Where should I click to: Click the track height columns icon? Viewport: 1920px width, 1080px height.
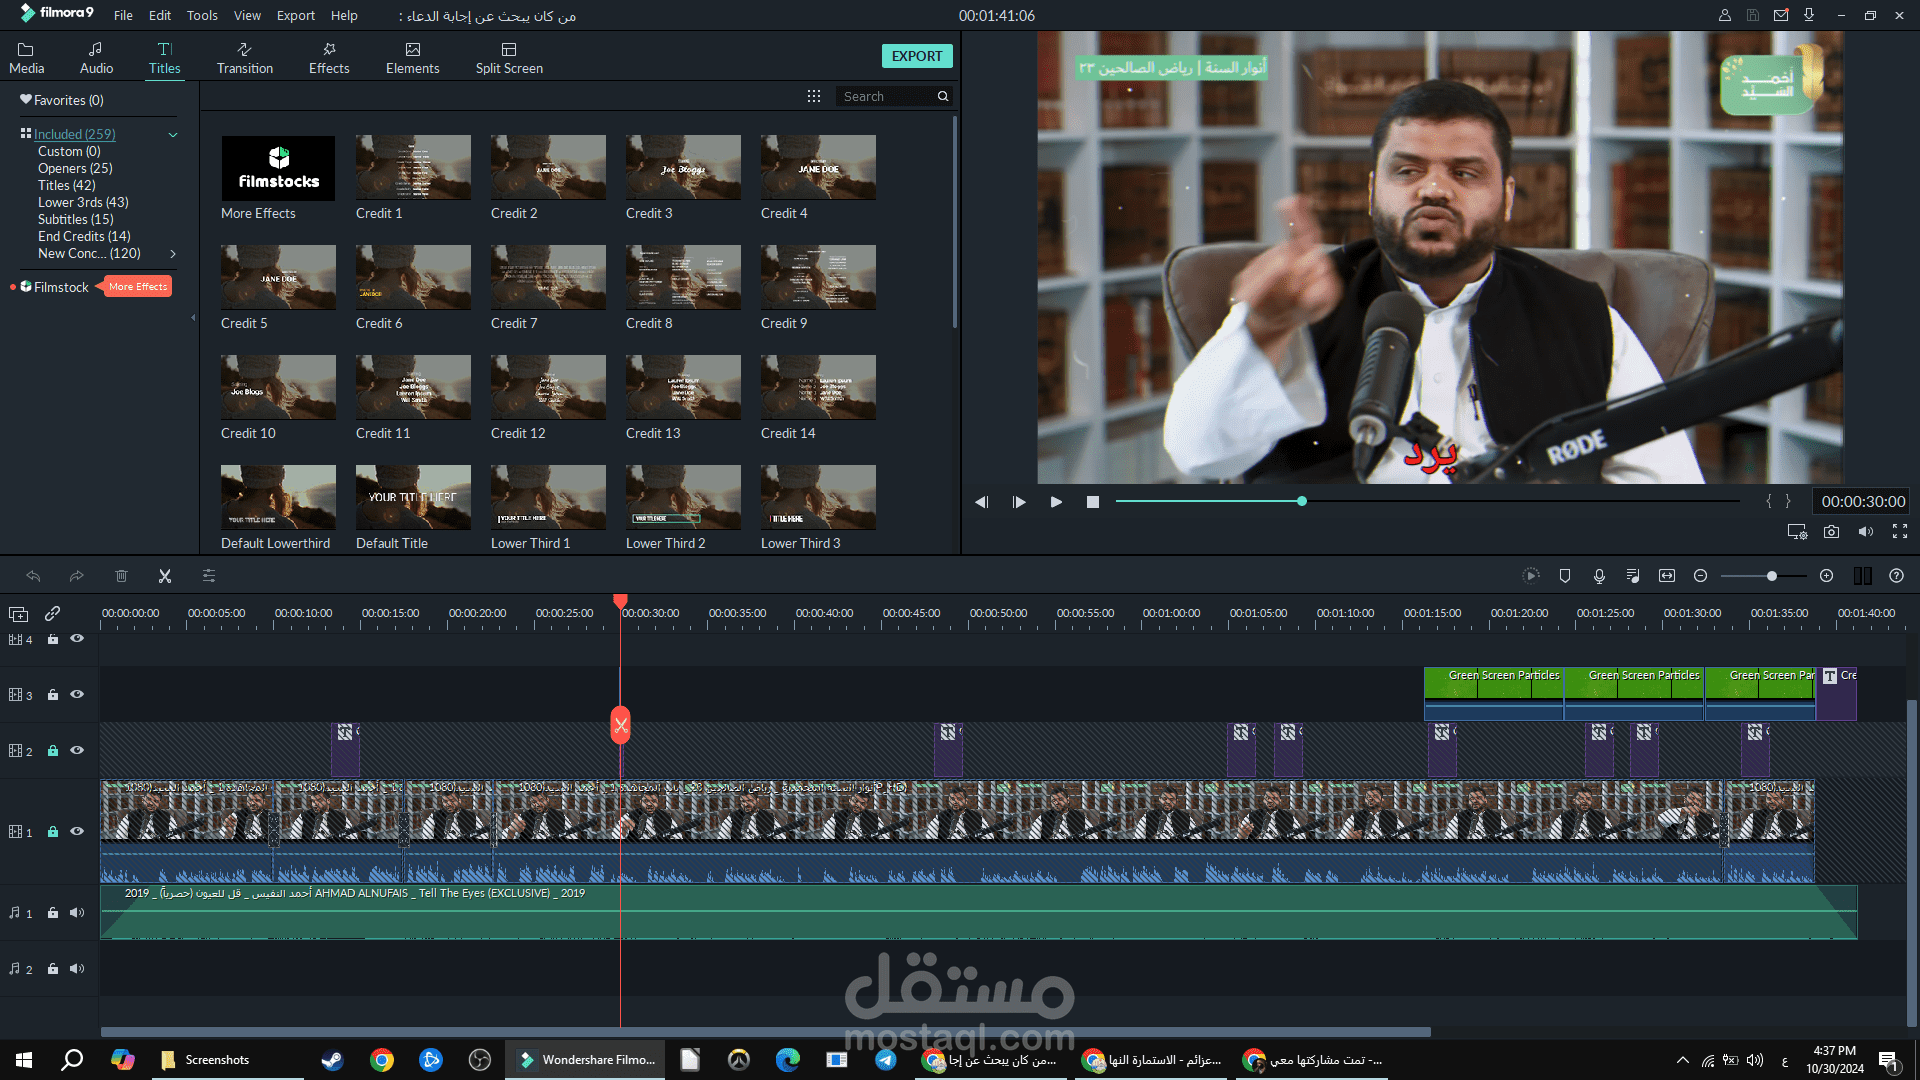[1863, 576]
